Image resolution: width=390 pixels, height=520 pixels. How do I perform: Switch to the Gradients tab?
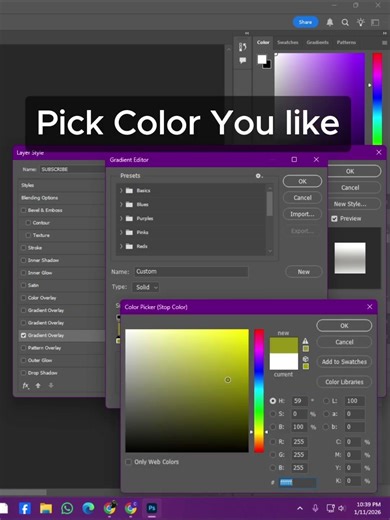318,42
